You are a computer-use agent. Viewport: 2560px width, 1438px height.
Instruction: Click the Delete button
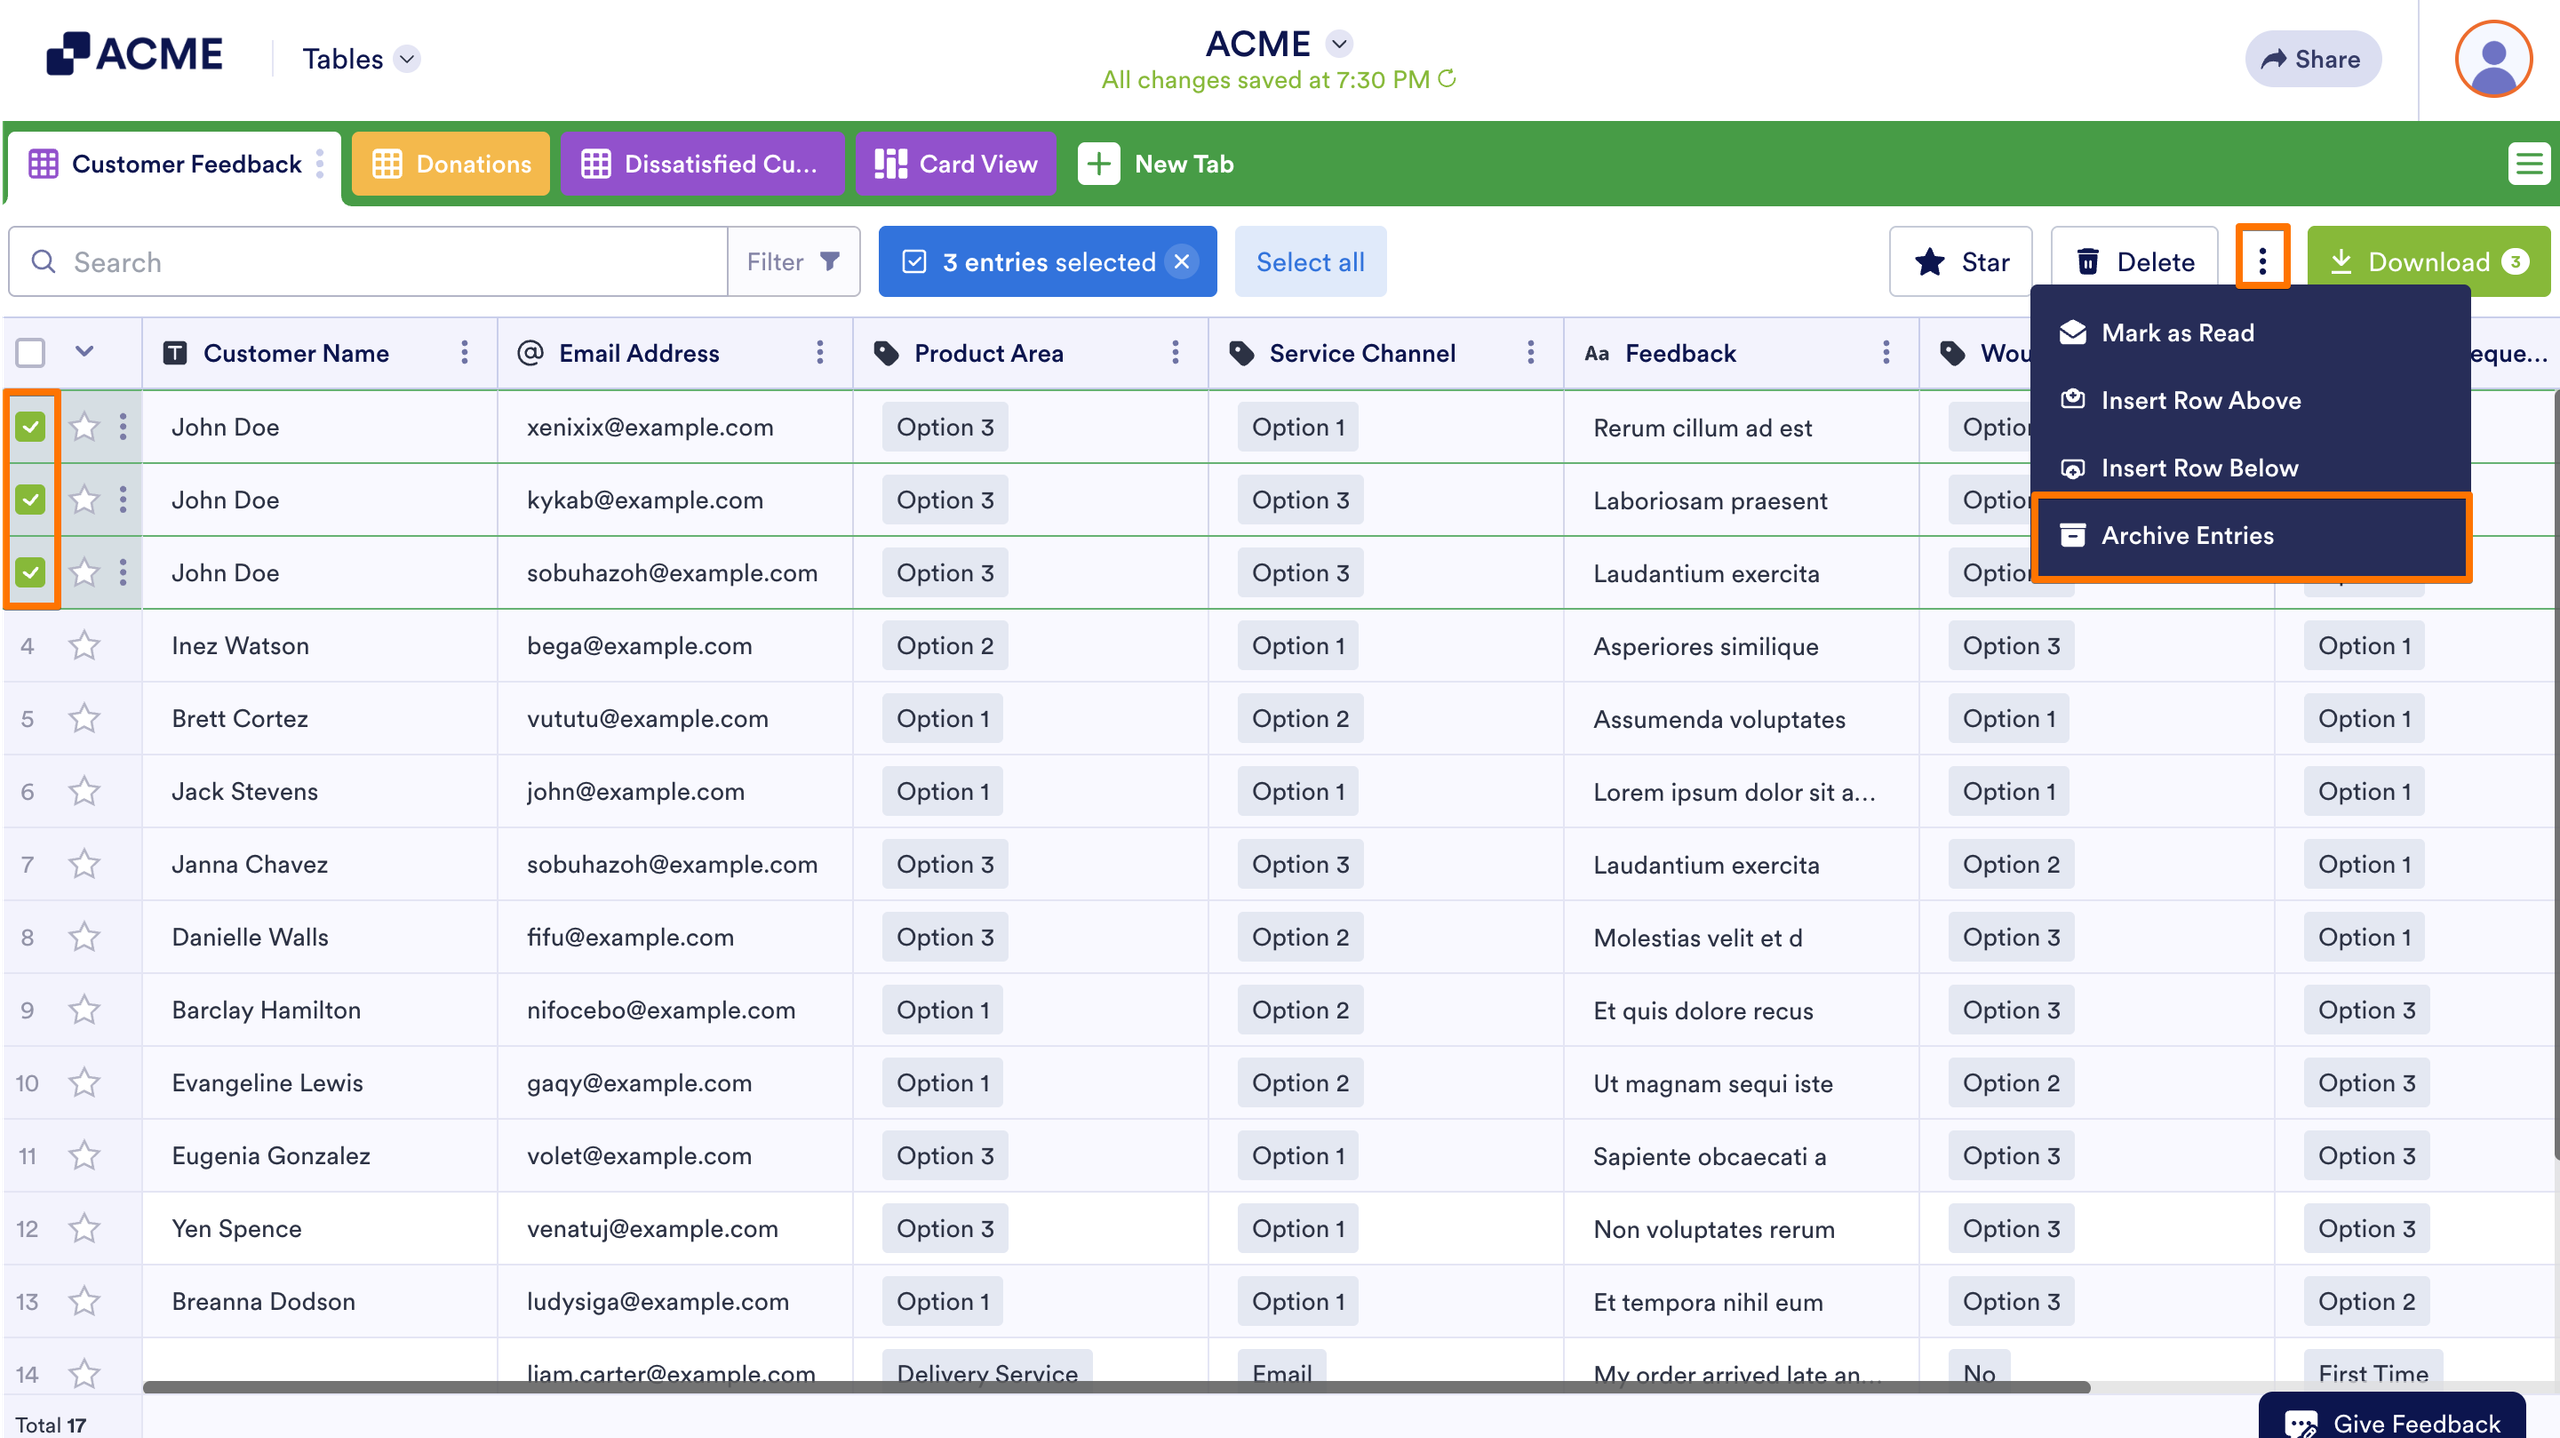pos(2134,262)
